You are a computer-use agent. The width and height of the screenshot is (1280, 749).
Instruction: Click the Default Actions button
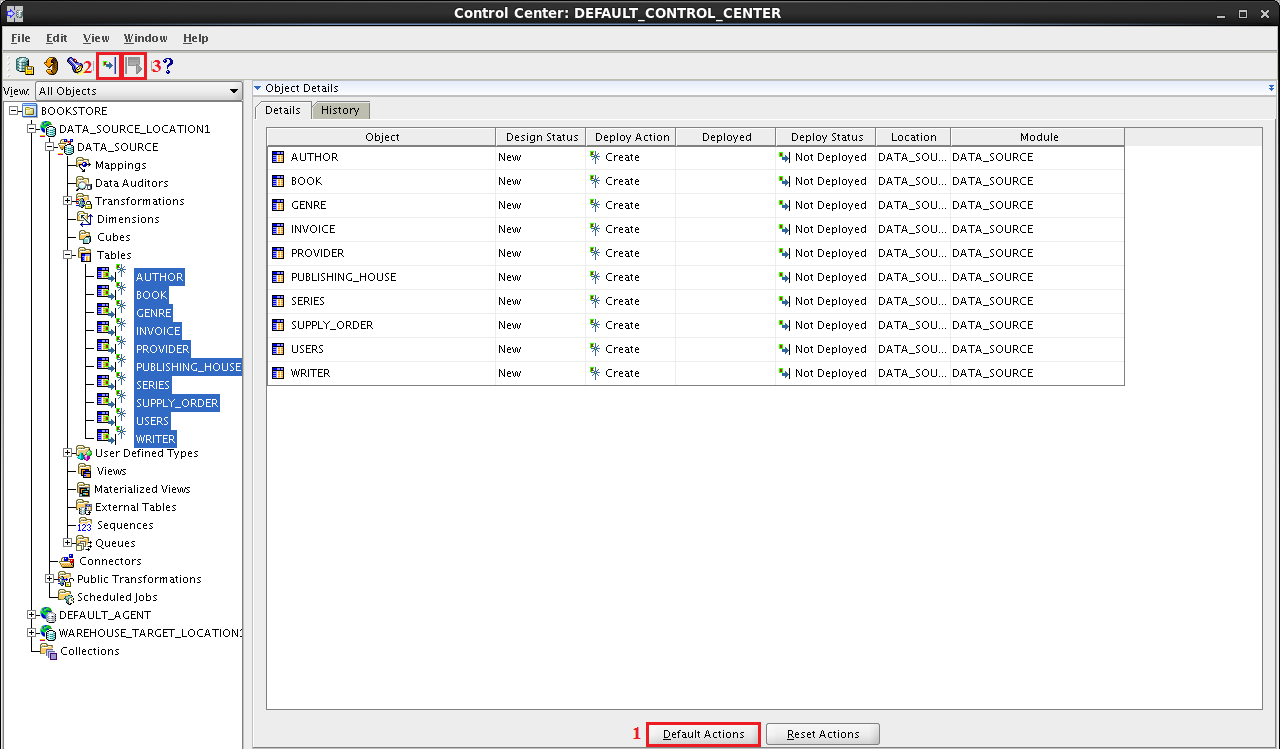coord(704,734)
